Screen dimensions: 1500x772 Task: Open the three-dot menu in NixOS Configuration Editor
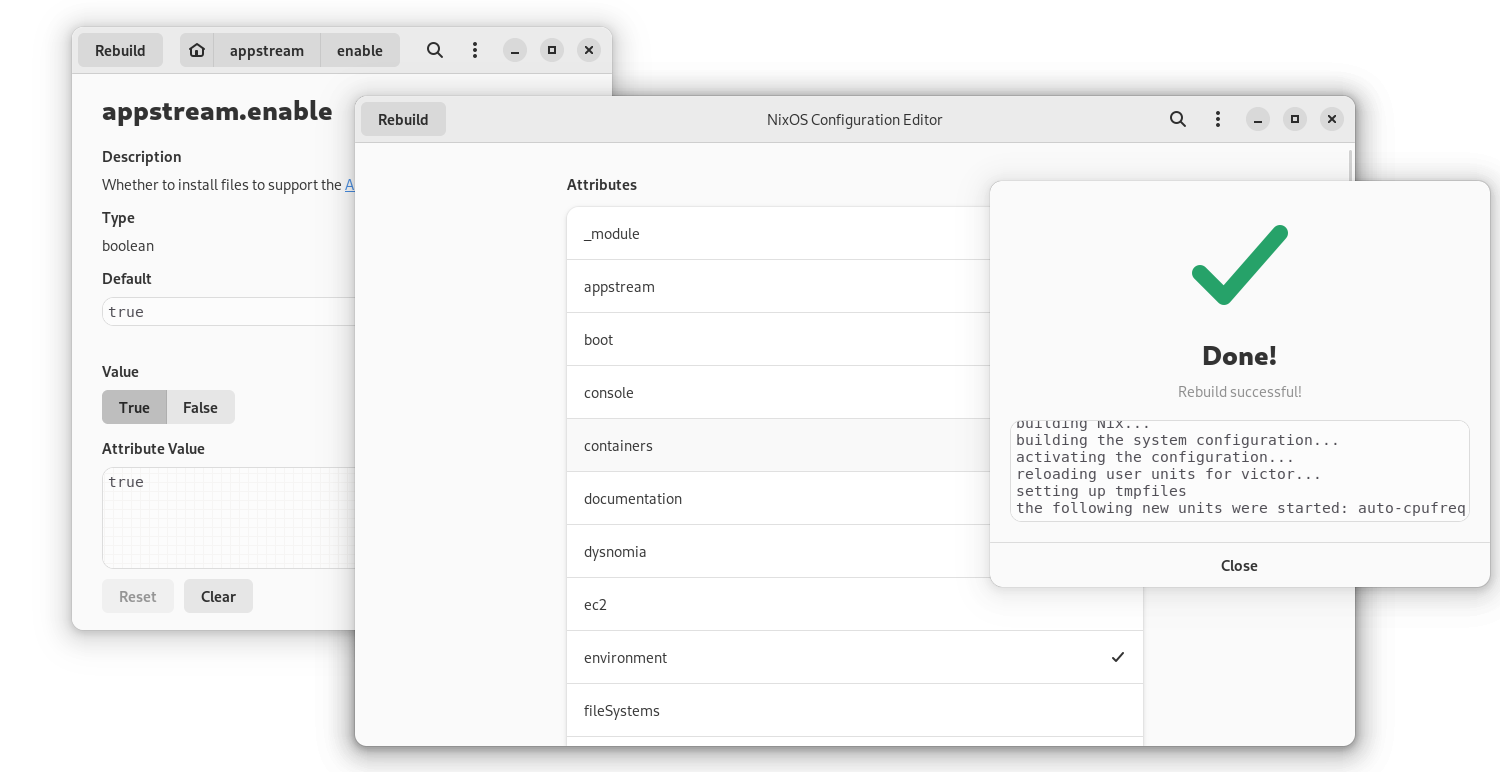coord(1218,119)
